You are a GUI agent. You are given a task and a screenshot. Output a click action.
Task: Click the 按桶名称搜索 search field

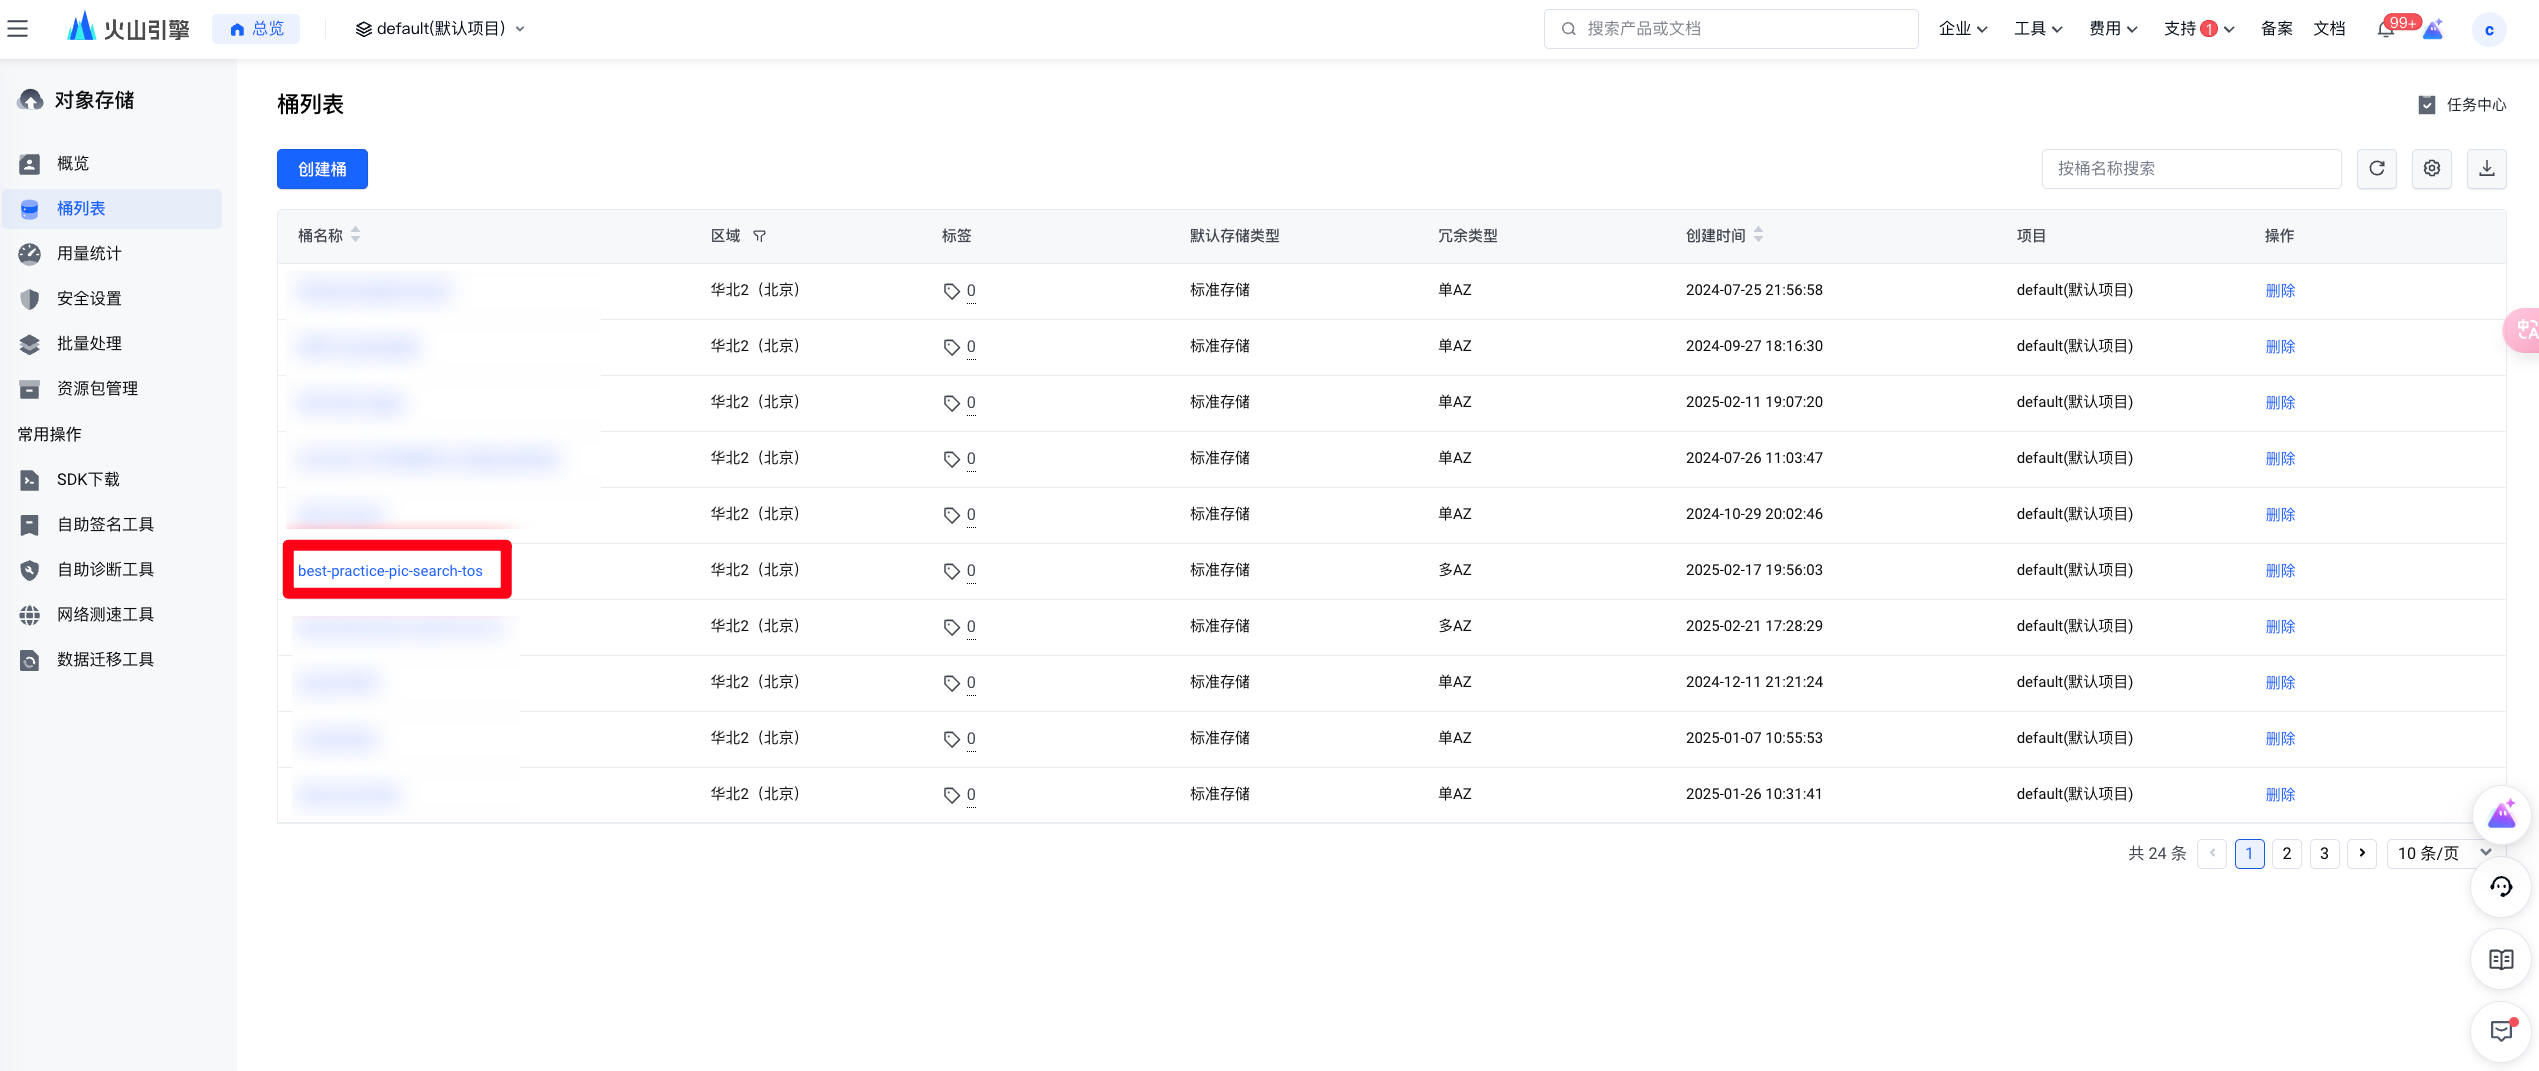[2191, 168]
